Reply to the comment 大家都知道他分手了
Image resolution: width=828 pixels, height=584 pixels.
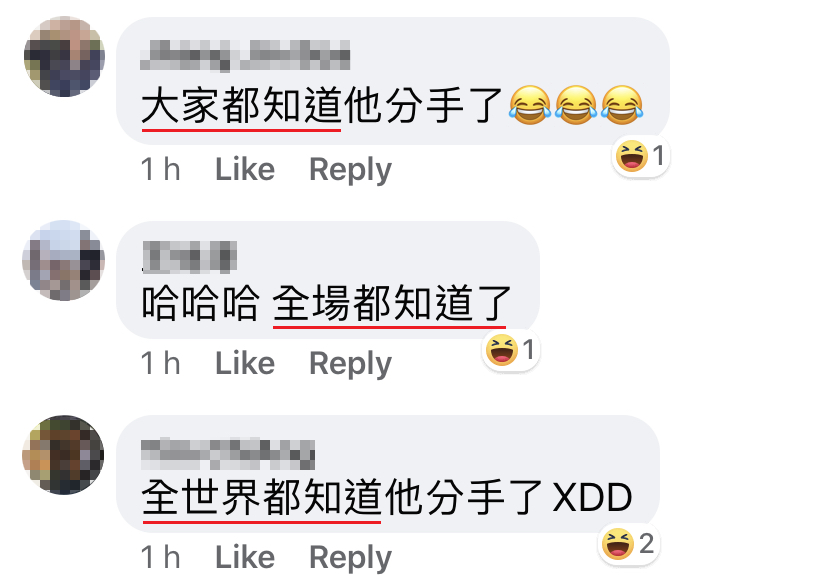point(350,170)
